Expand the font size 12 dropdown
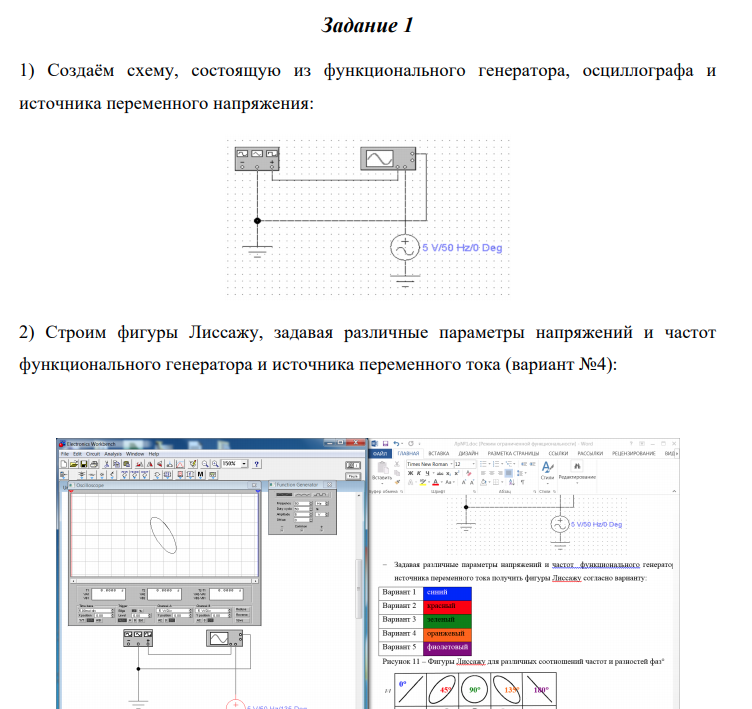 click(472, 464)
